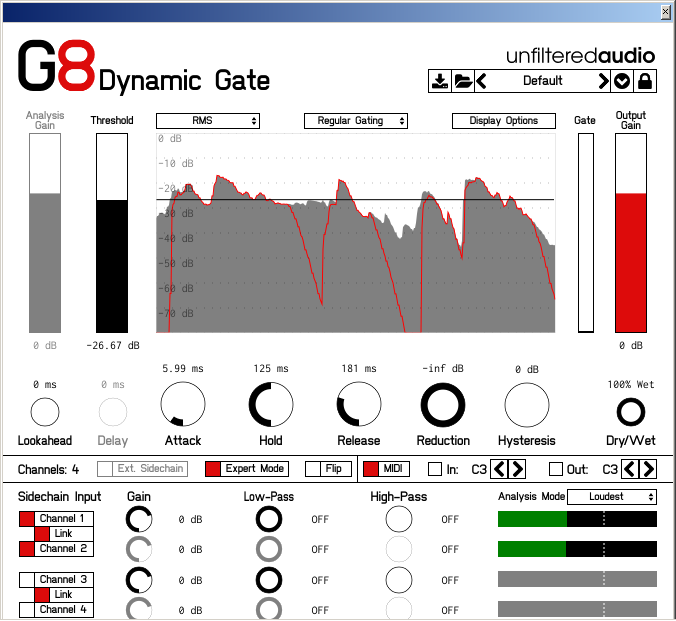Screen dimensions: 676x621
Task: Go to previous preset arrow
Action: coord(482,82)
